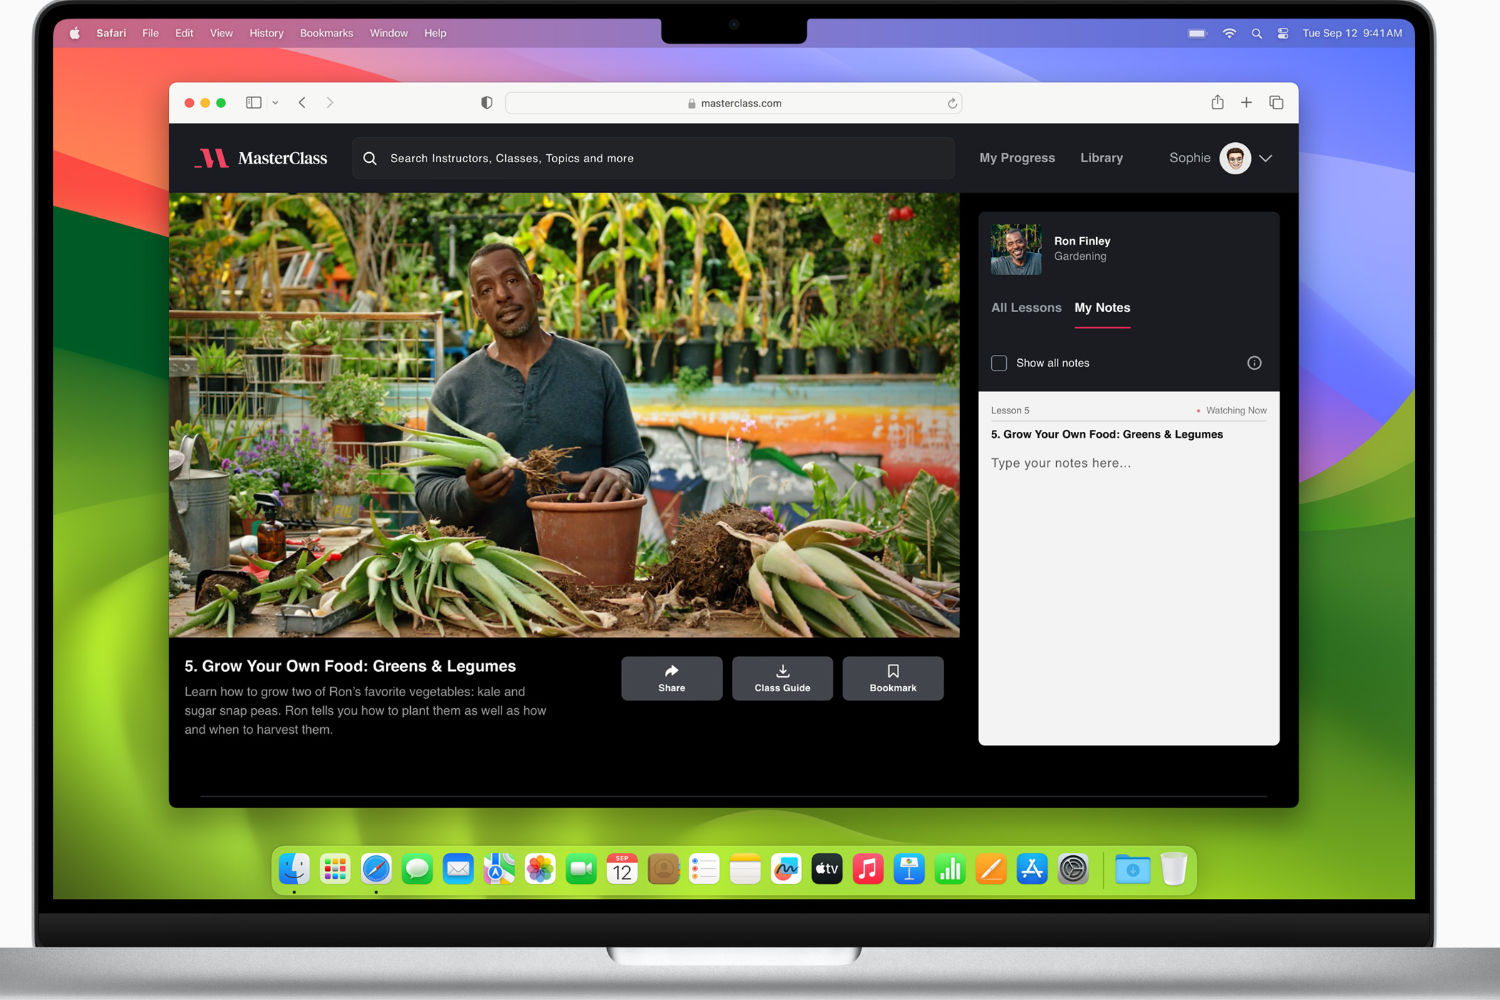Open the Library page

tap(1101, 158)
